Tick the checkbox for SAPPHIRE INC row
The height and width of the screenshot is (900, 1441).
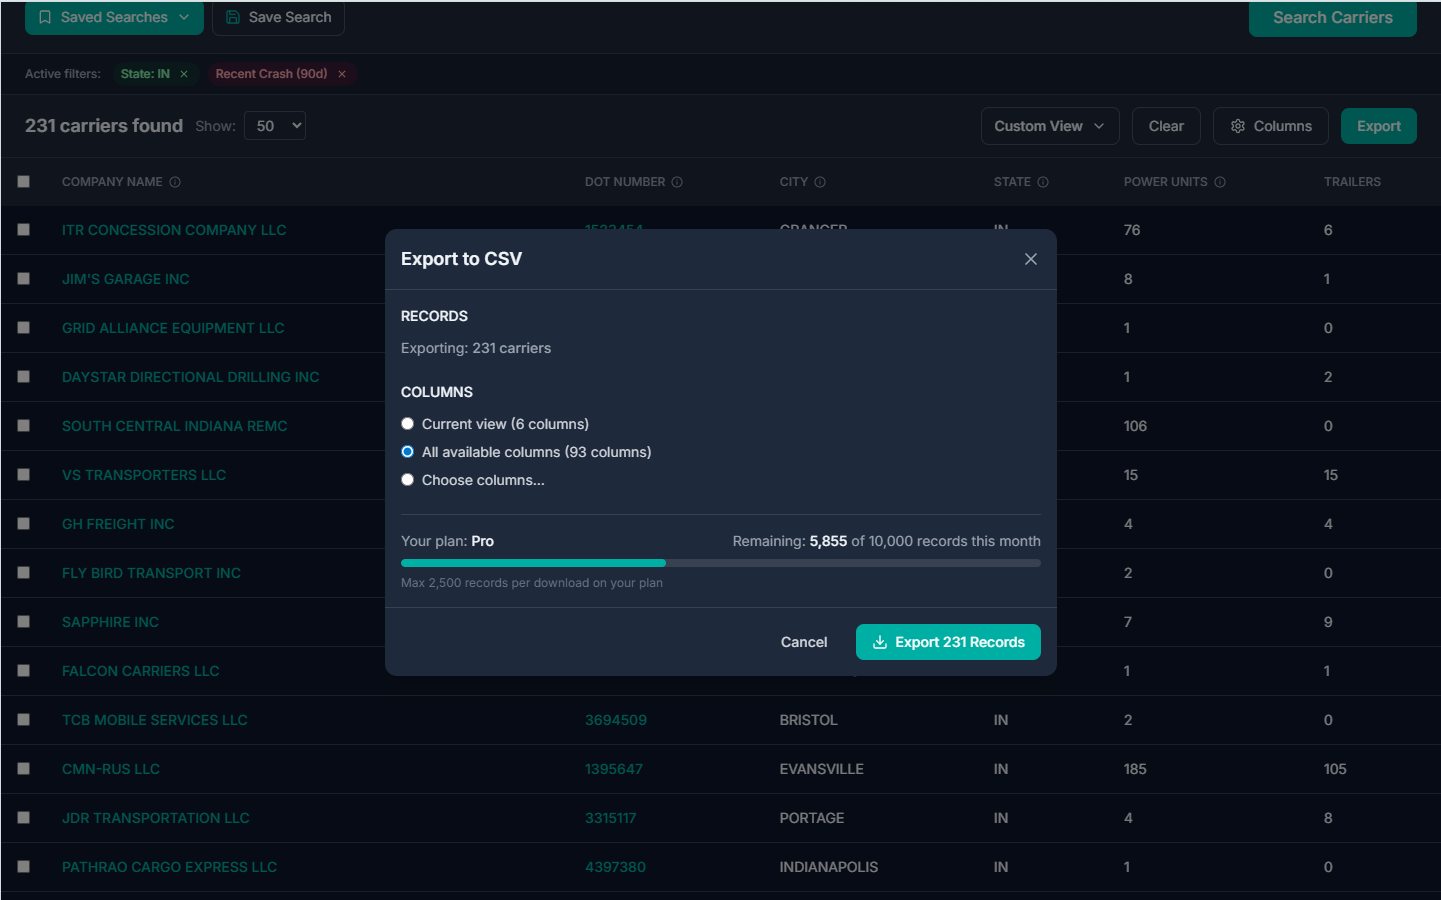(x=24, y=621)
